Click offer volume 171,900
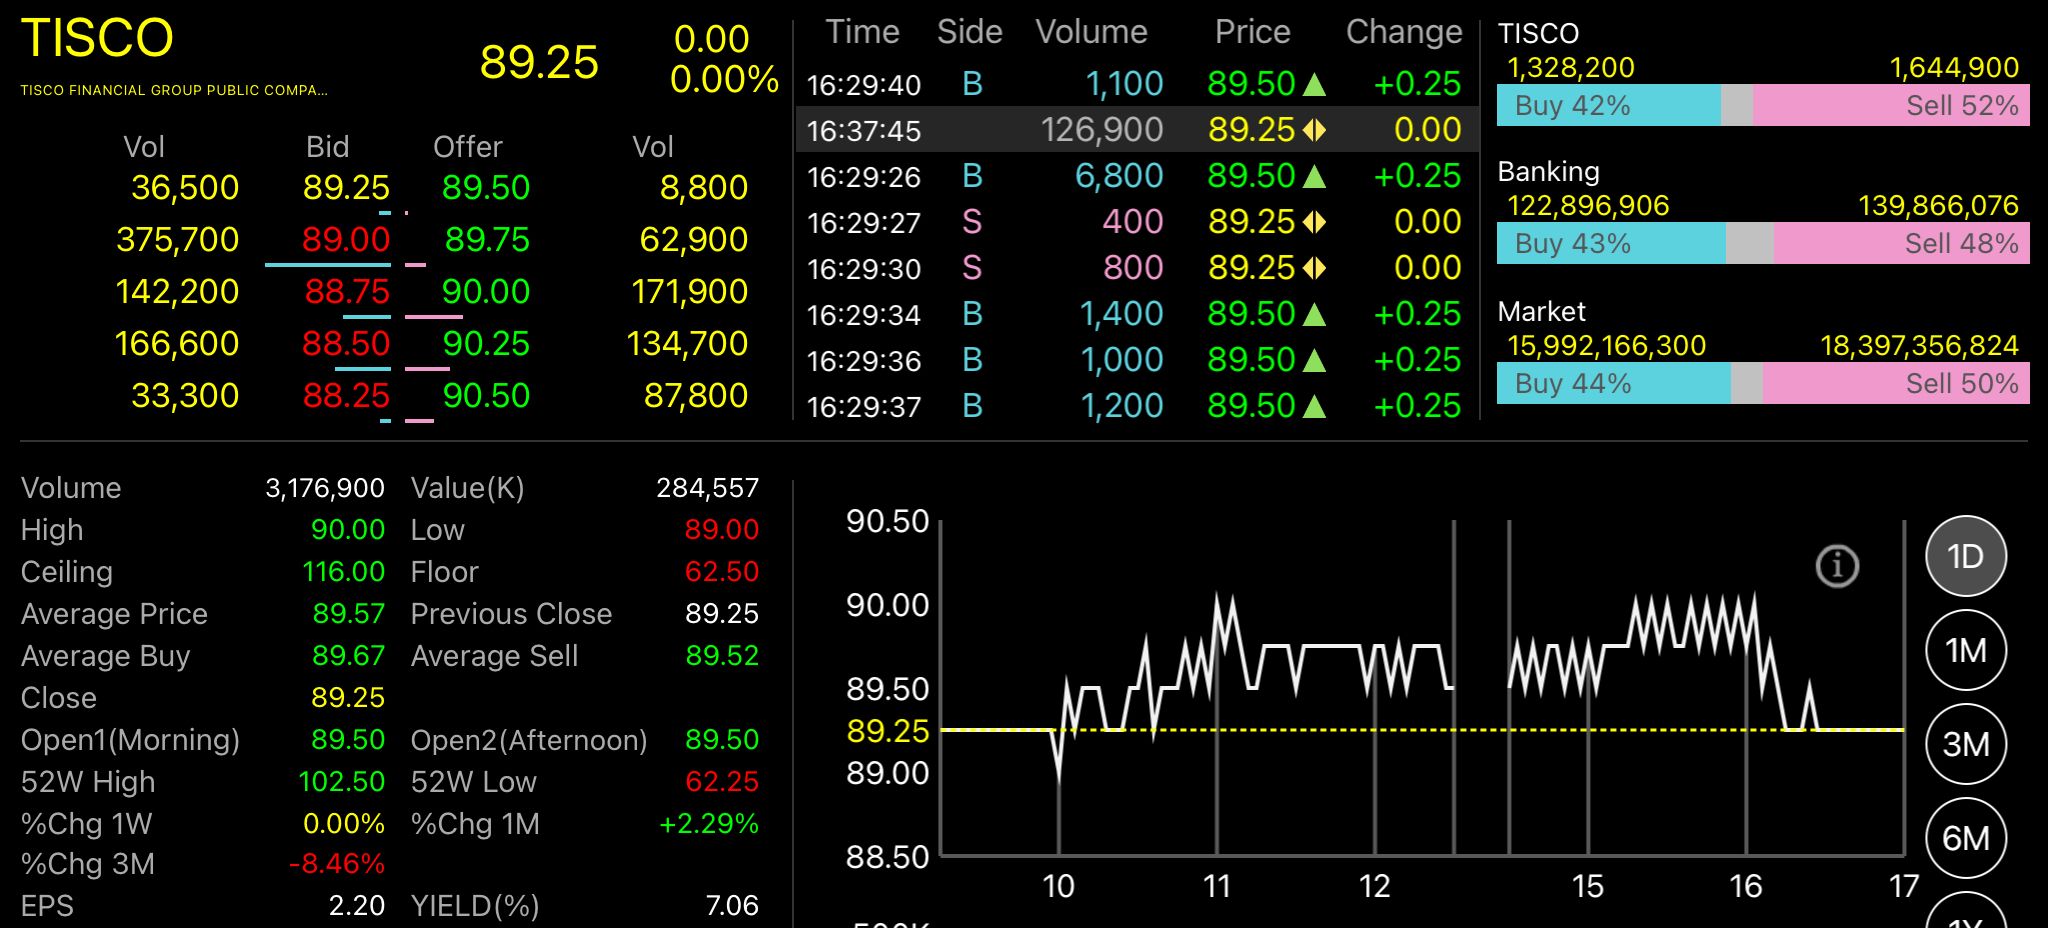 tap(689, 291)
